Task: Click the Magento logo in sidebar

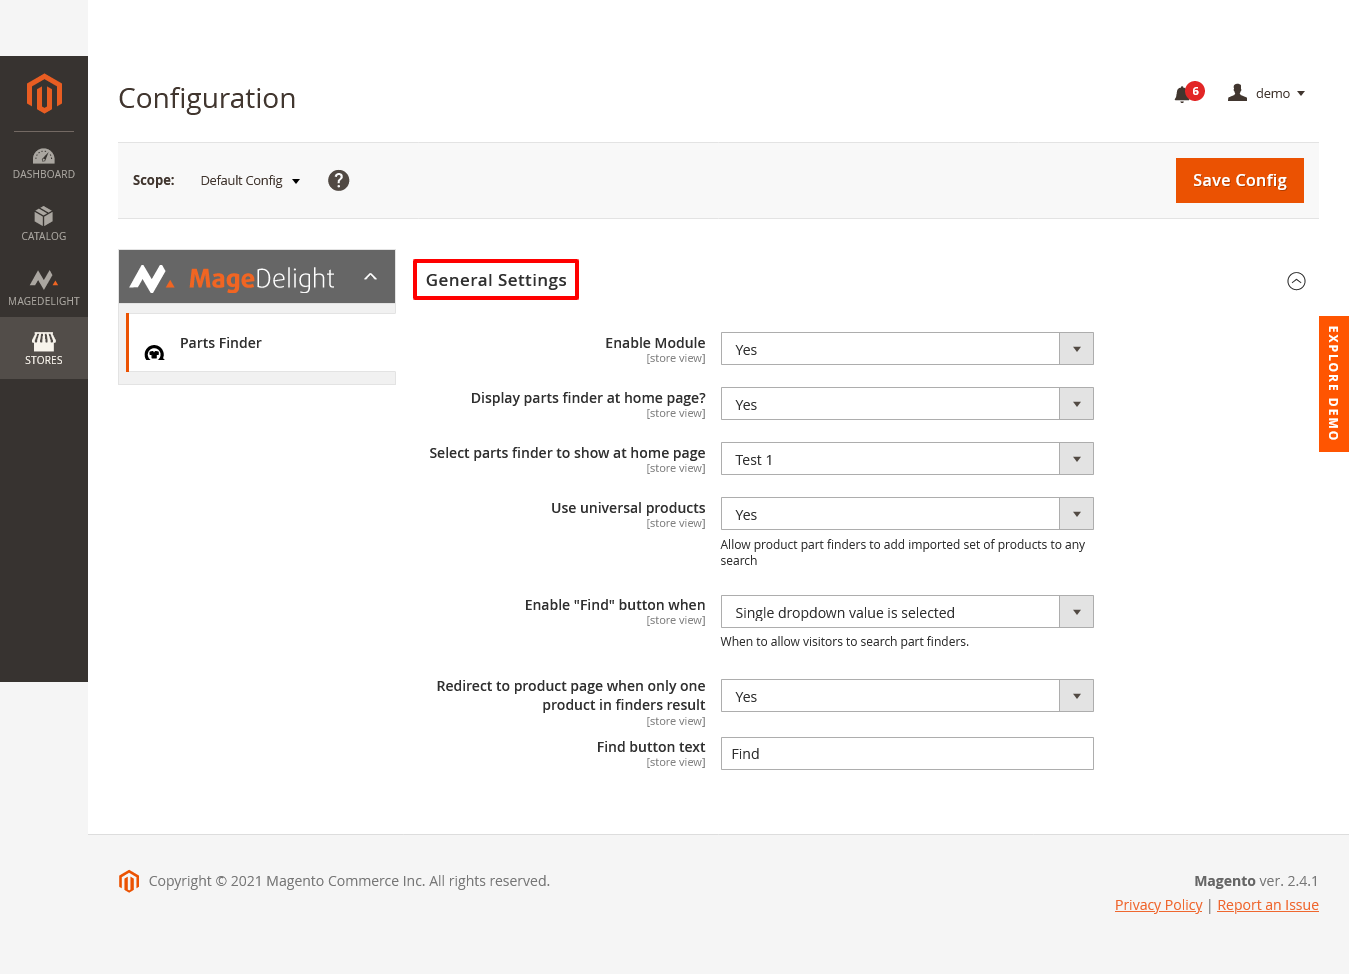Action: [44, 93]
